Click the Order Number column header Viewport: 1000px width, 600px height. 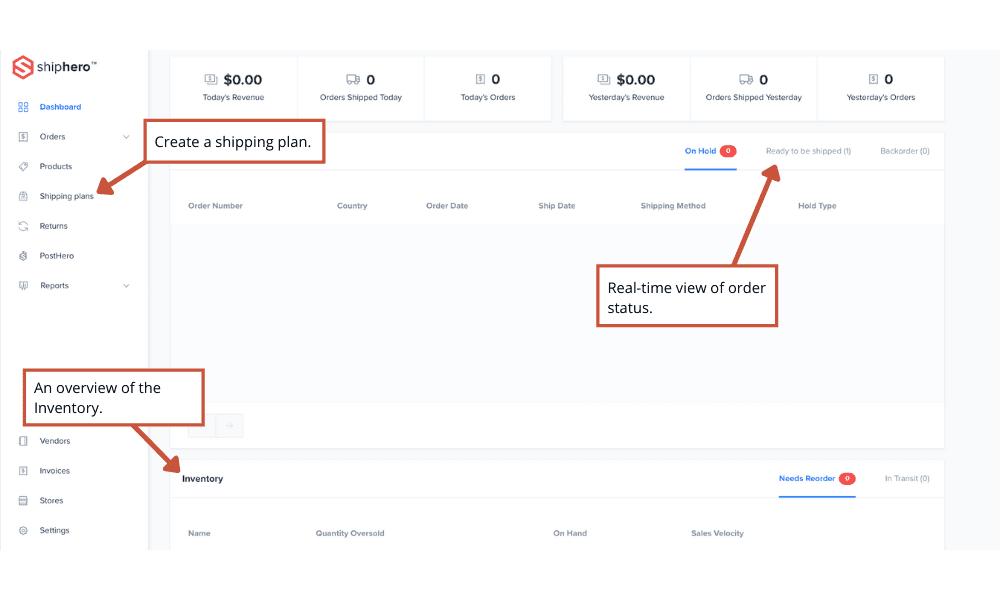coord(215,206)
